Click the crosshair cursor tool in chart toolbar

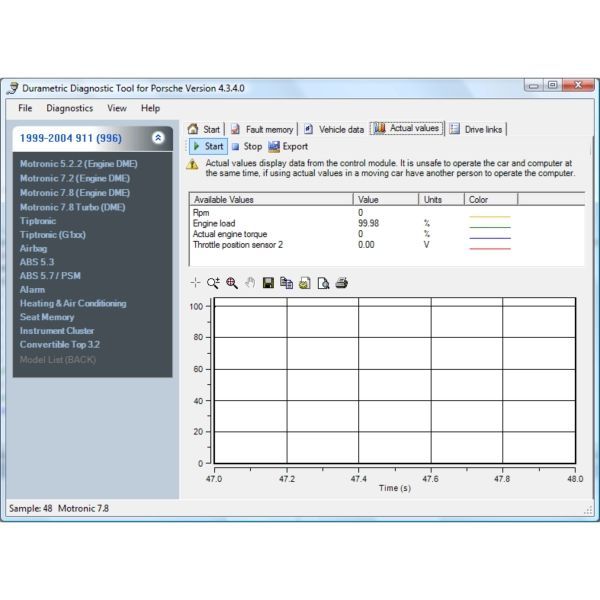click(x=196, y=283)
